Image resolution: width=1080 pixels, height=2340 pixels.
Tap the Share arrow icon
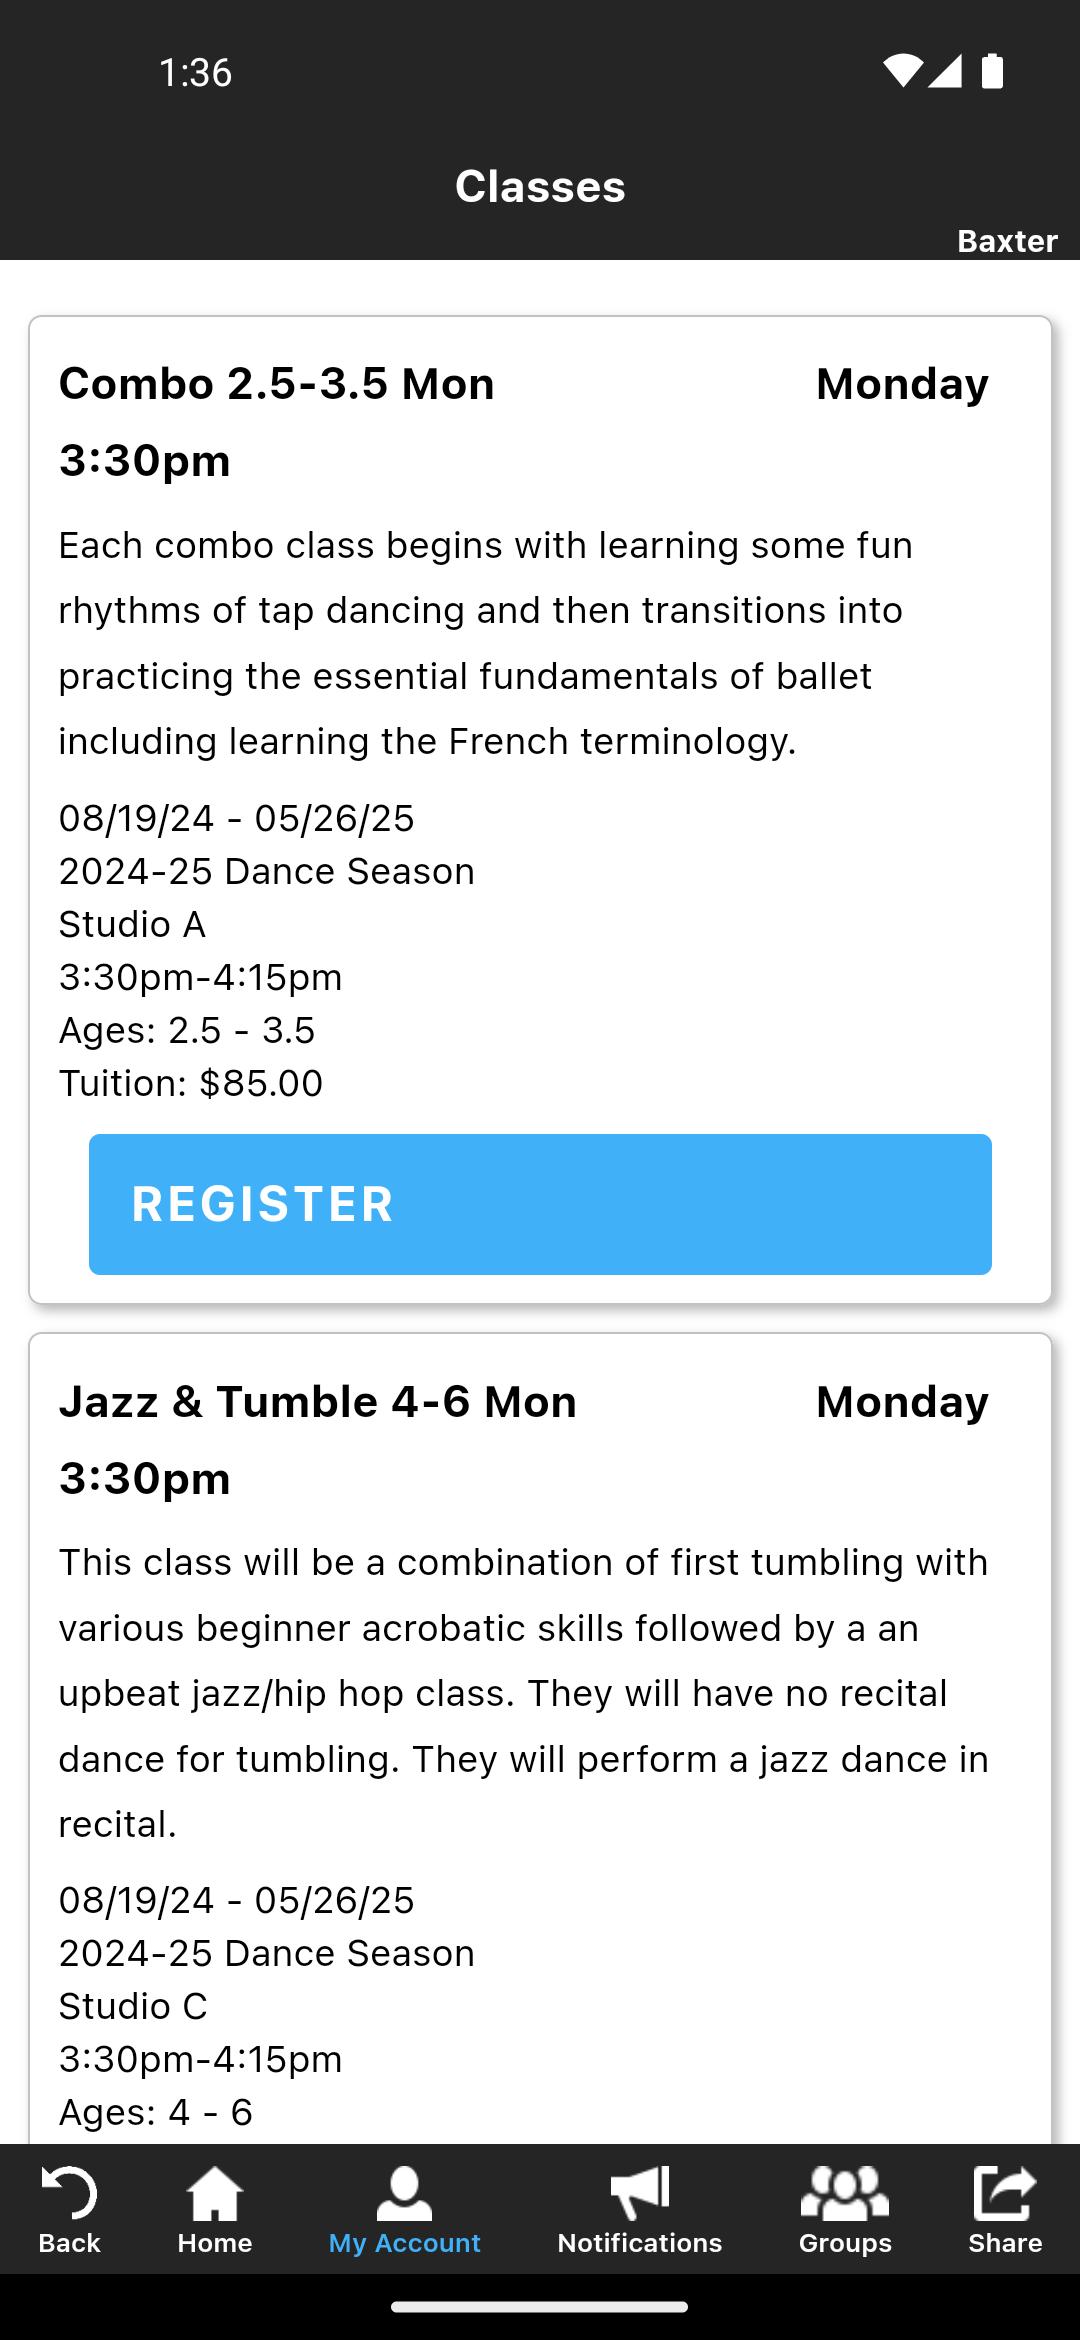(x=1005, y=2193)
